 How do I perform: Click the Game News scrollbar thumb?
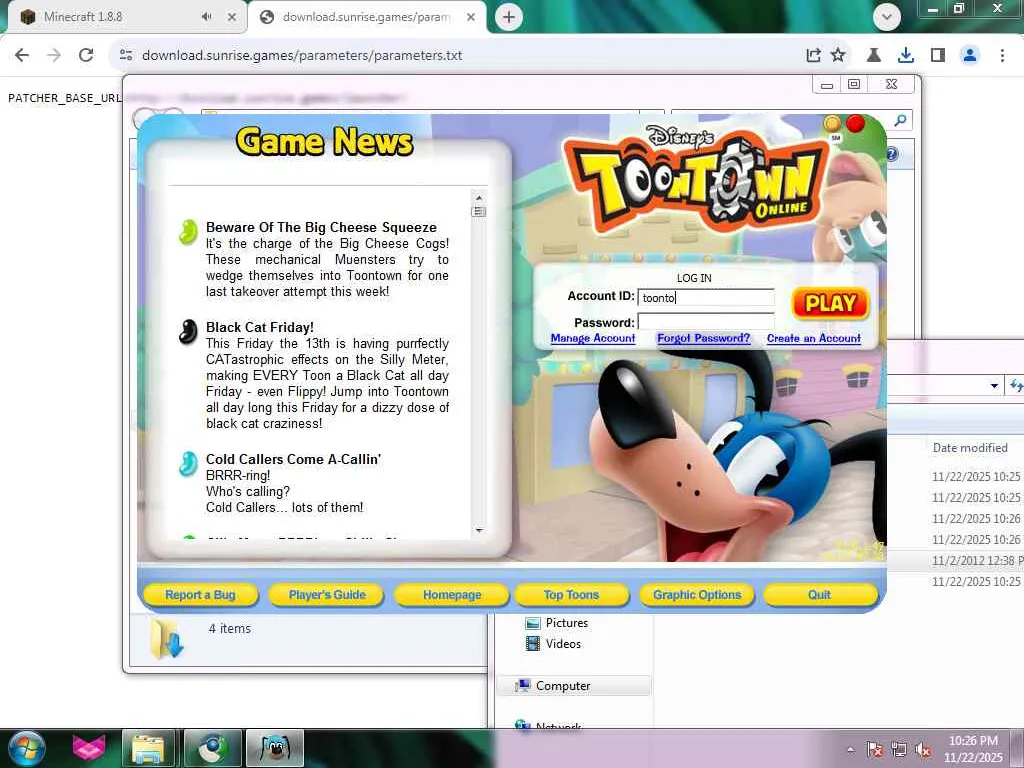(x=479, y=212)
